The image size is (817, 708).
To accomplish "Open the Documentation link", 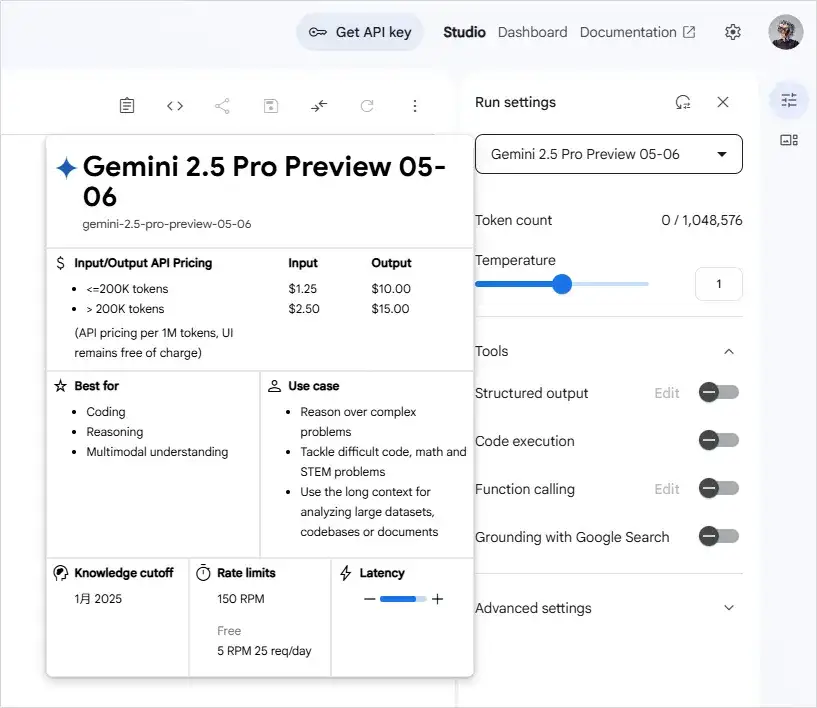I will (637, 32).
